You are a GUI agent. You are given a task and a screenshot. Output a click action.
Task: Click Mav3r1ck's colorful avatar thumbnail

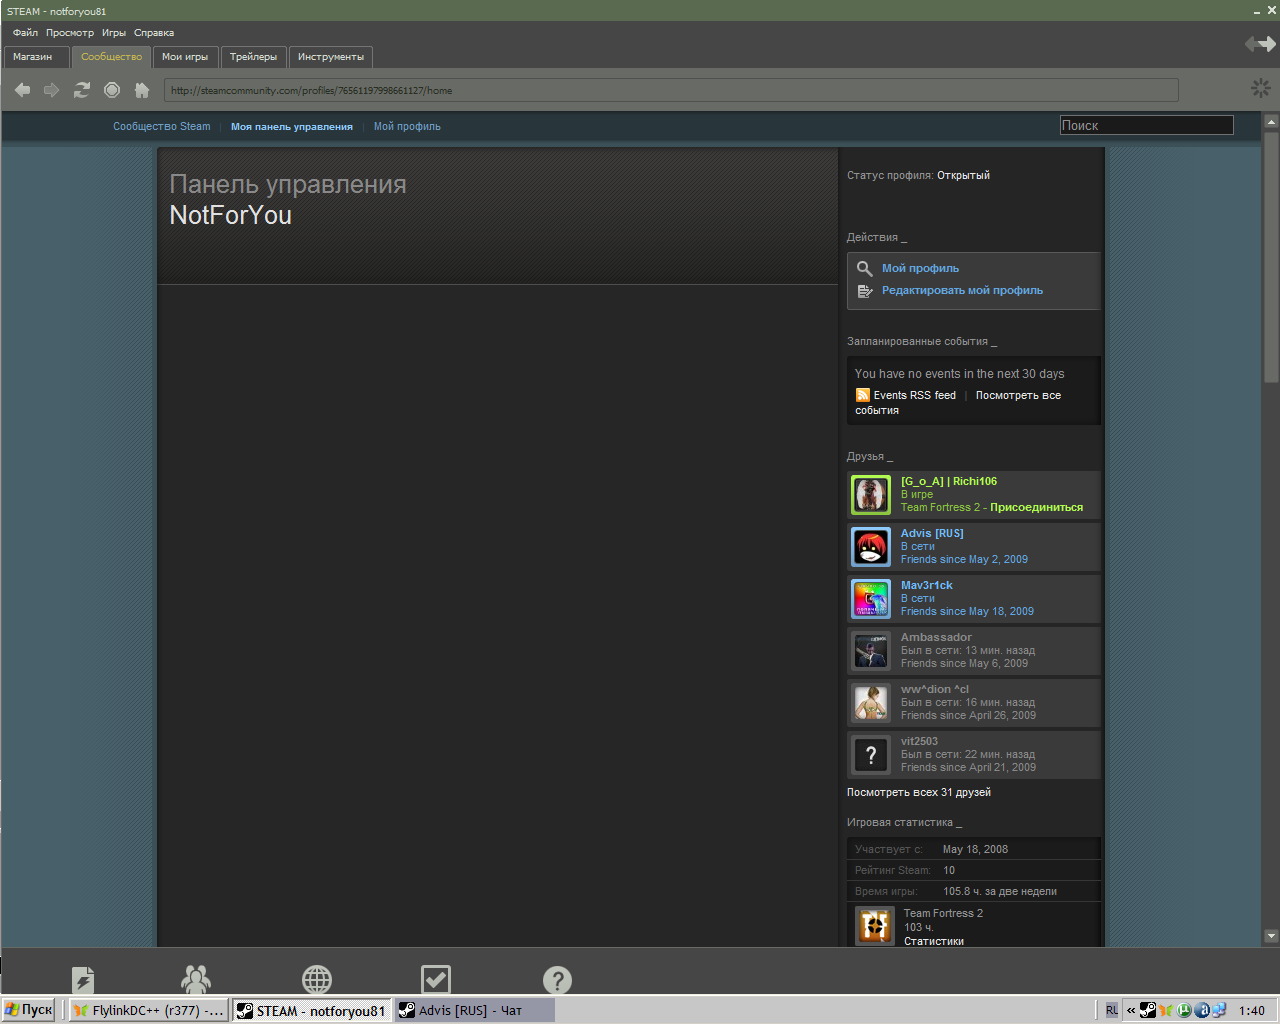point(871,599)
